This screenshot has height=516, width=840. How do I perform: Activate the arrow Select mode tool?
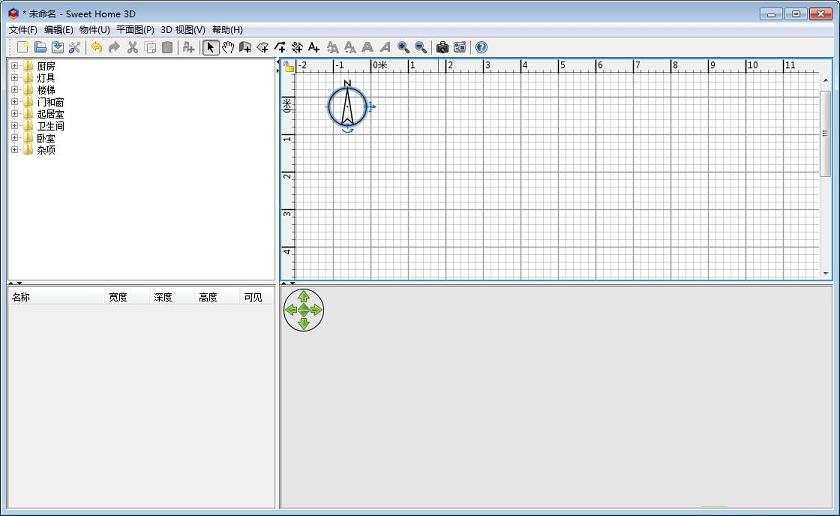tap(211, 47)
